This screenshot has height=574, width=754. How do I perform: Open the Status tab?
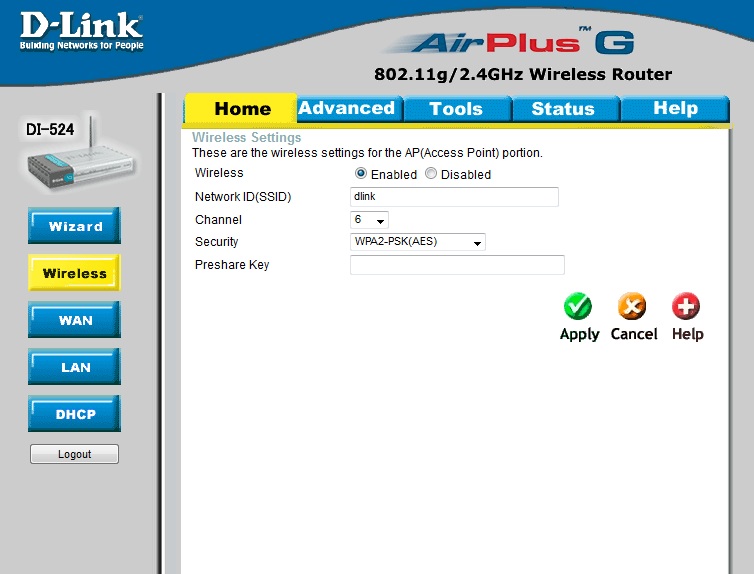566,109
